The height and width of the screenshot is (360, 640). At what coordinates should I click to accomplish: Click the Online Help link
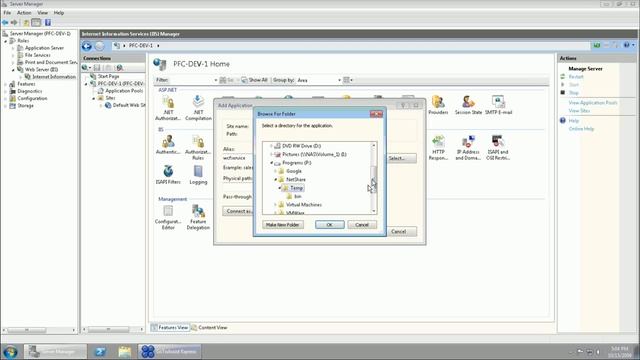tap(581, 129)
